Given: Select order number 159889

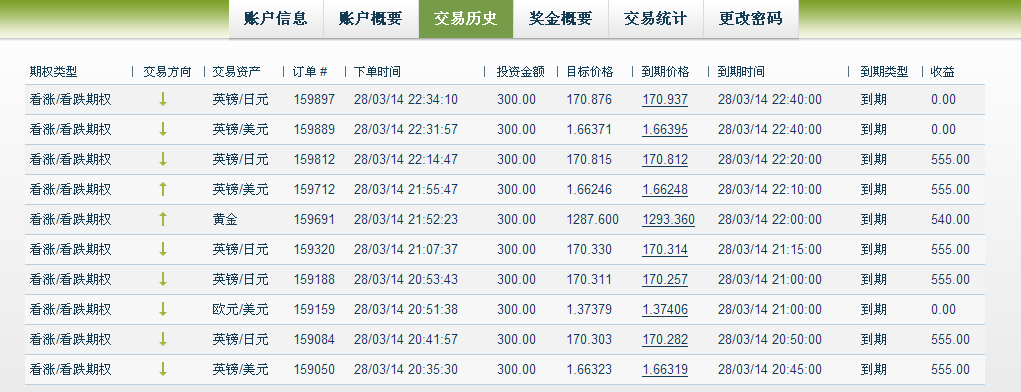Looking at the screenshot, I should pyautogui.click(x=314, y=130).
